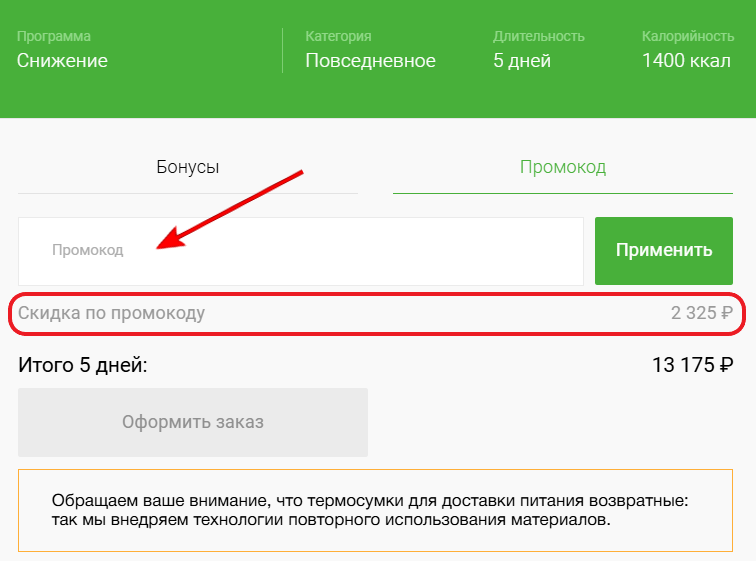Click the Скидка по промокоду label
The image size is (756, 561).
pos(112,313)
